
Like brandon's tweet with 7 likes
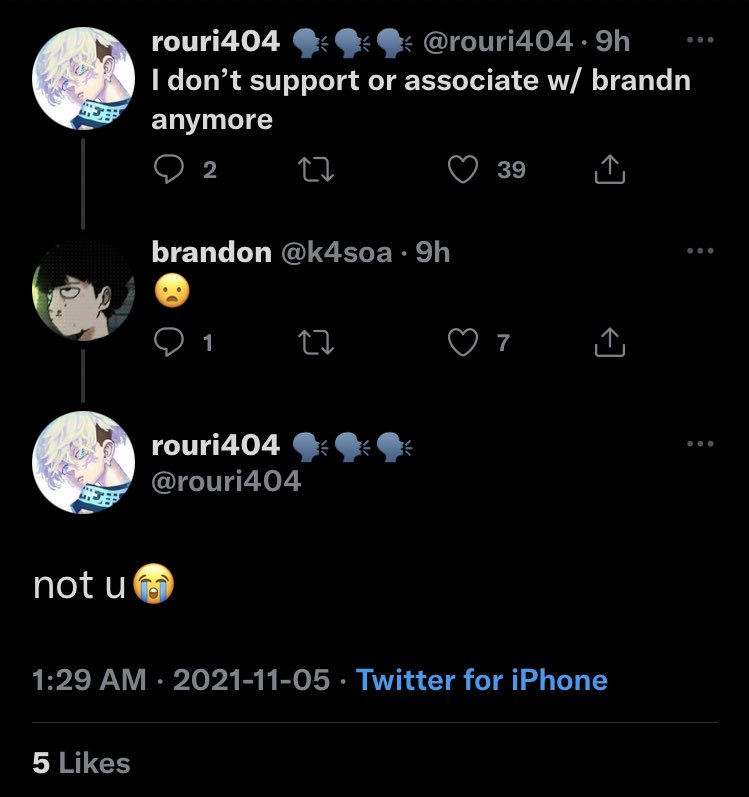pos(463,342)
